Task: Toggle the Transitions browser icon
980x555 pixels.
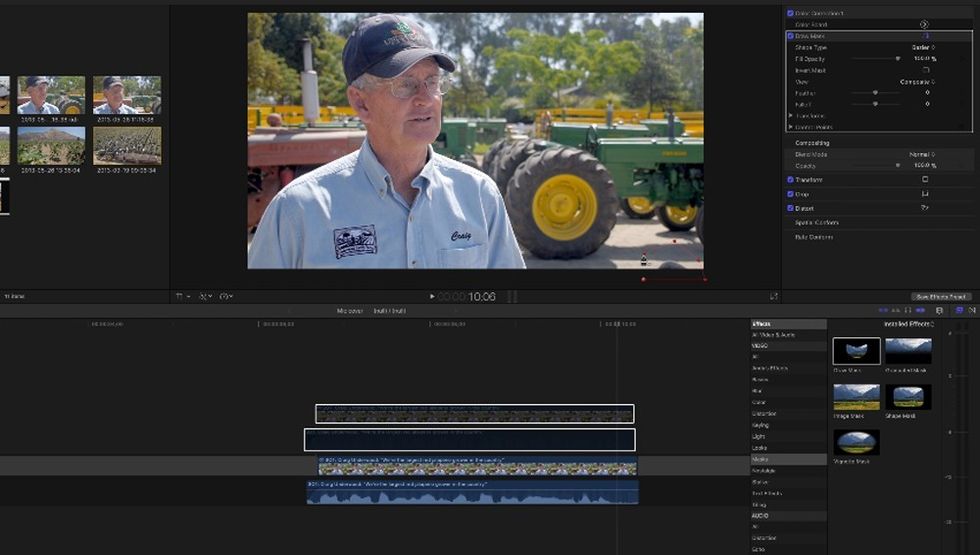Action: [x=972, y=311]
